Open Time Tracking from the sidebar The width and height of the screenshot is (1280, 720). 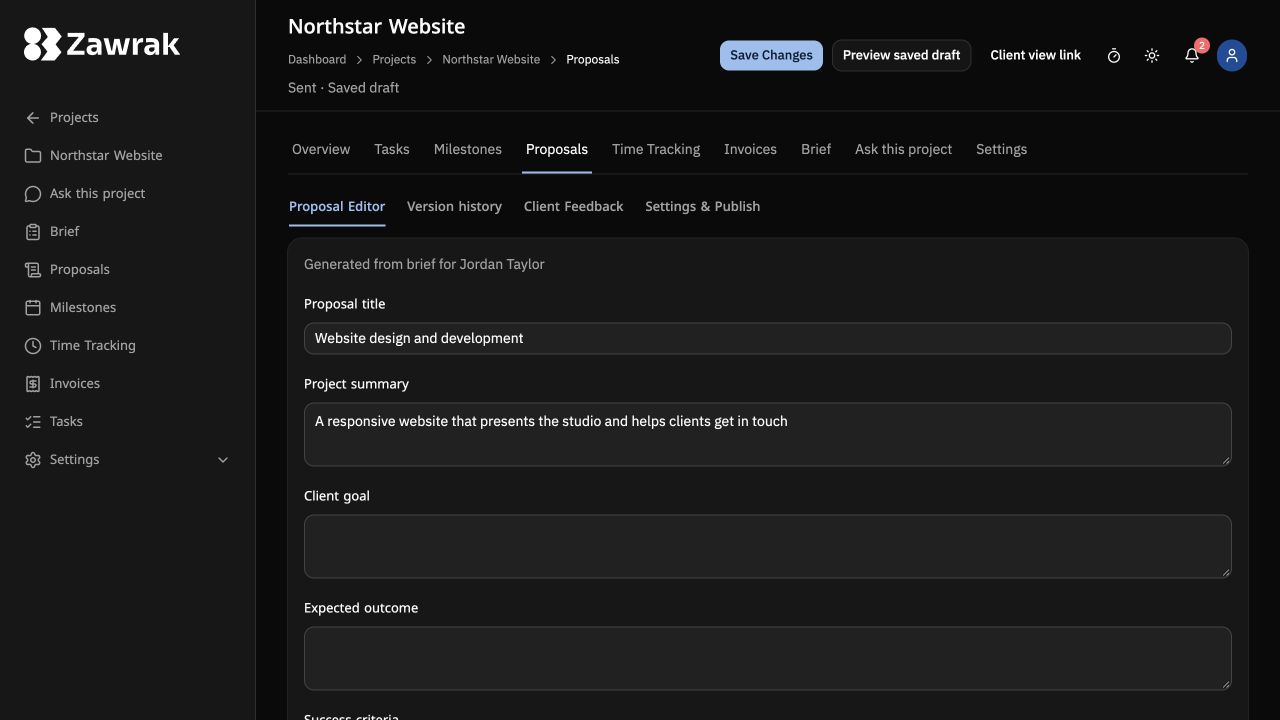click(x=127, y=345)
